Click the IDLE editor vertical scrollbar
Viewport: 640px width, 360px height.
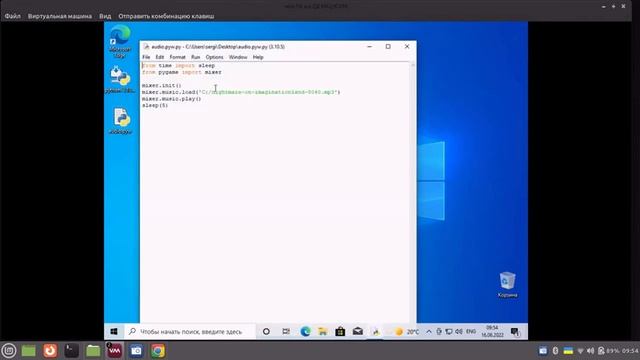[413, 192]
